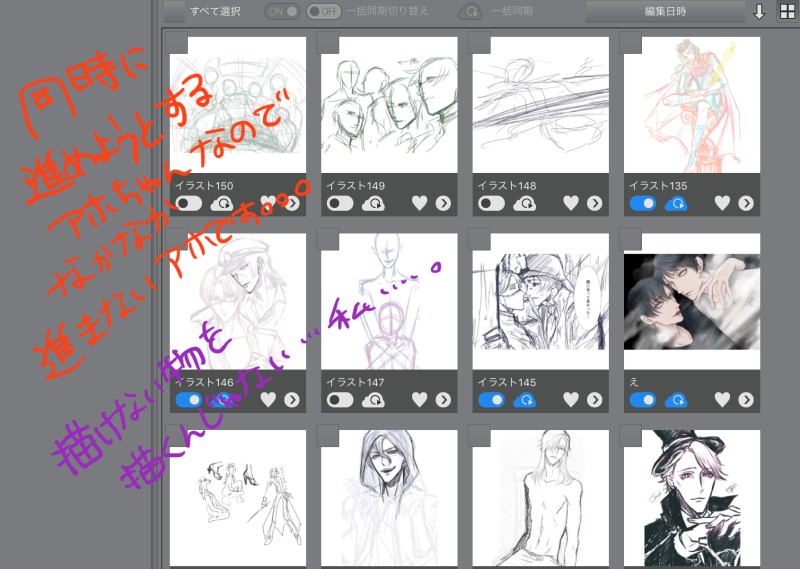
Task: Tick select checkbox on イラスト145 card
Action: [479, 239]
